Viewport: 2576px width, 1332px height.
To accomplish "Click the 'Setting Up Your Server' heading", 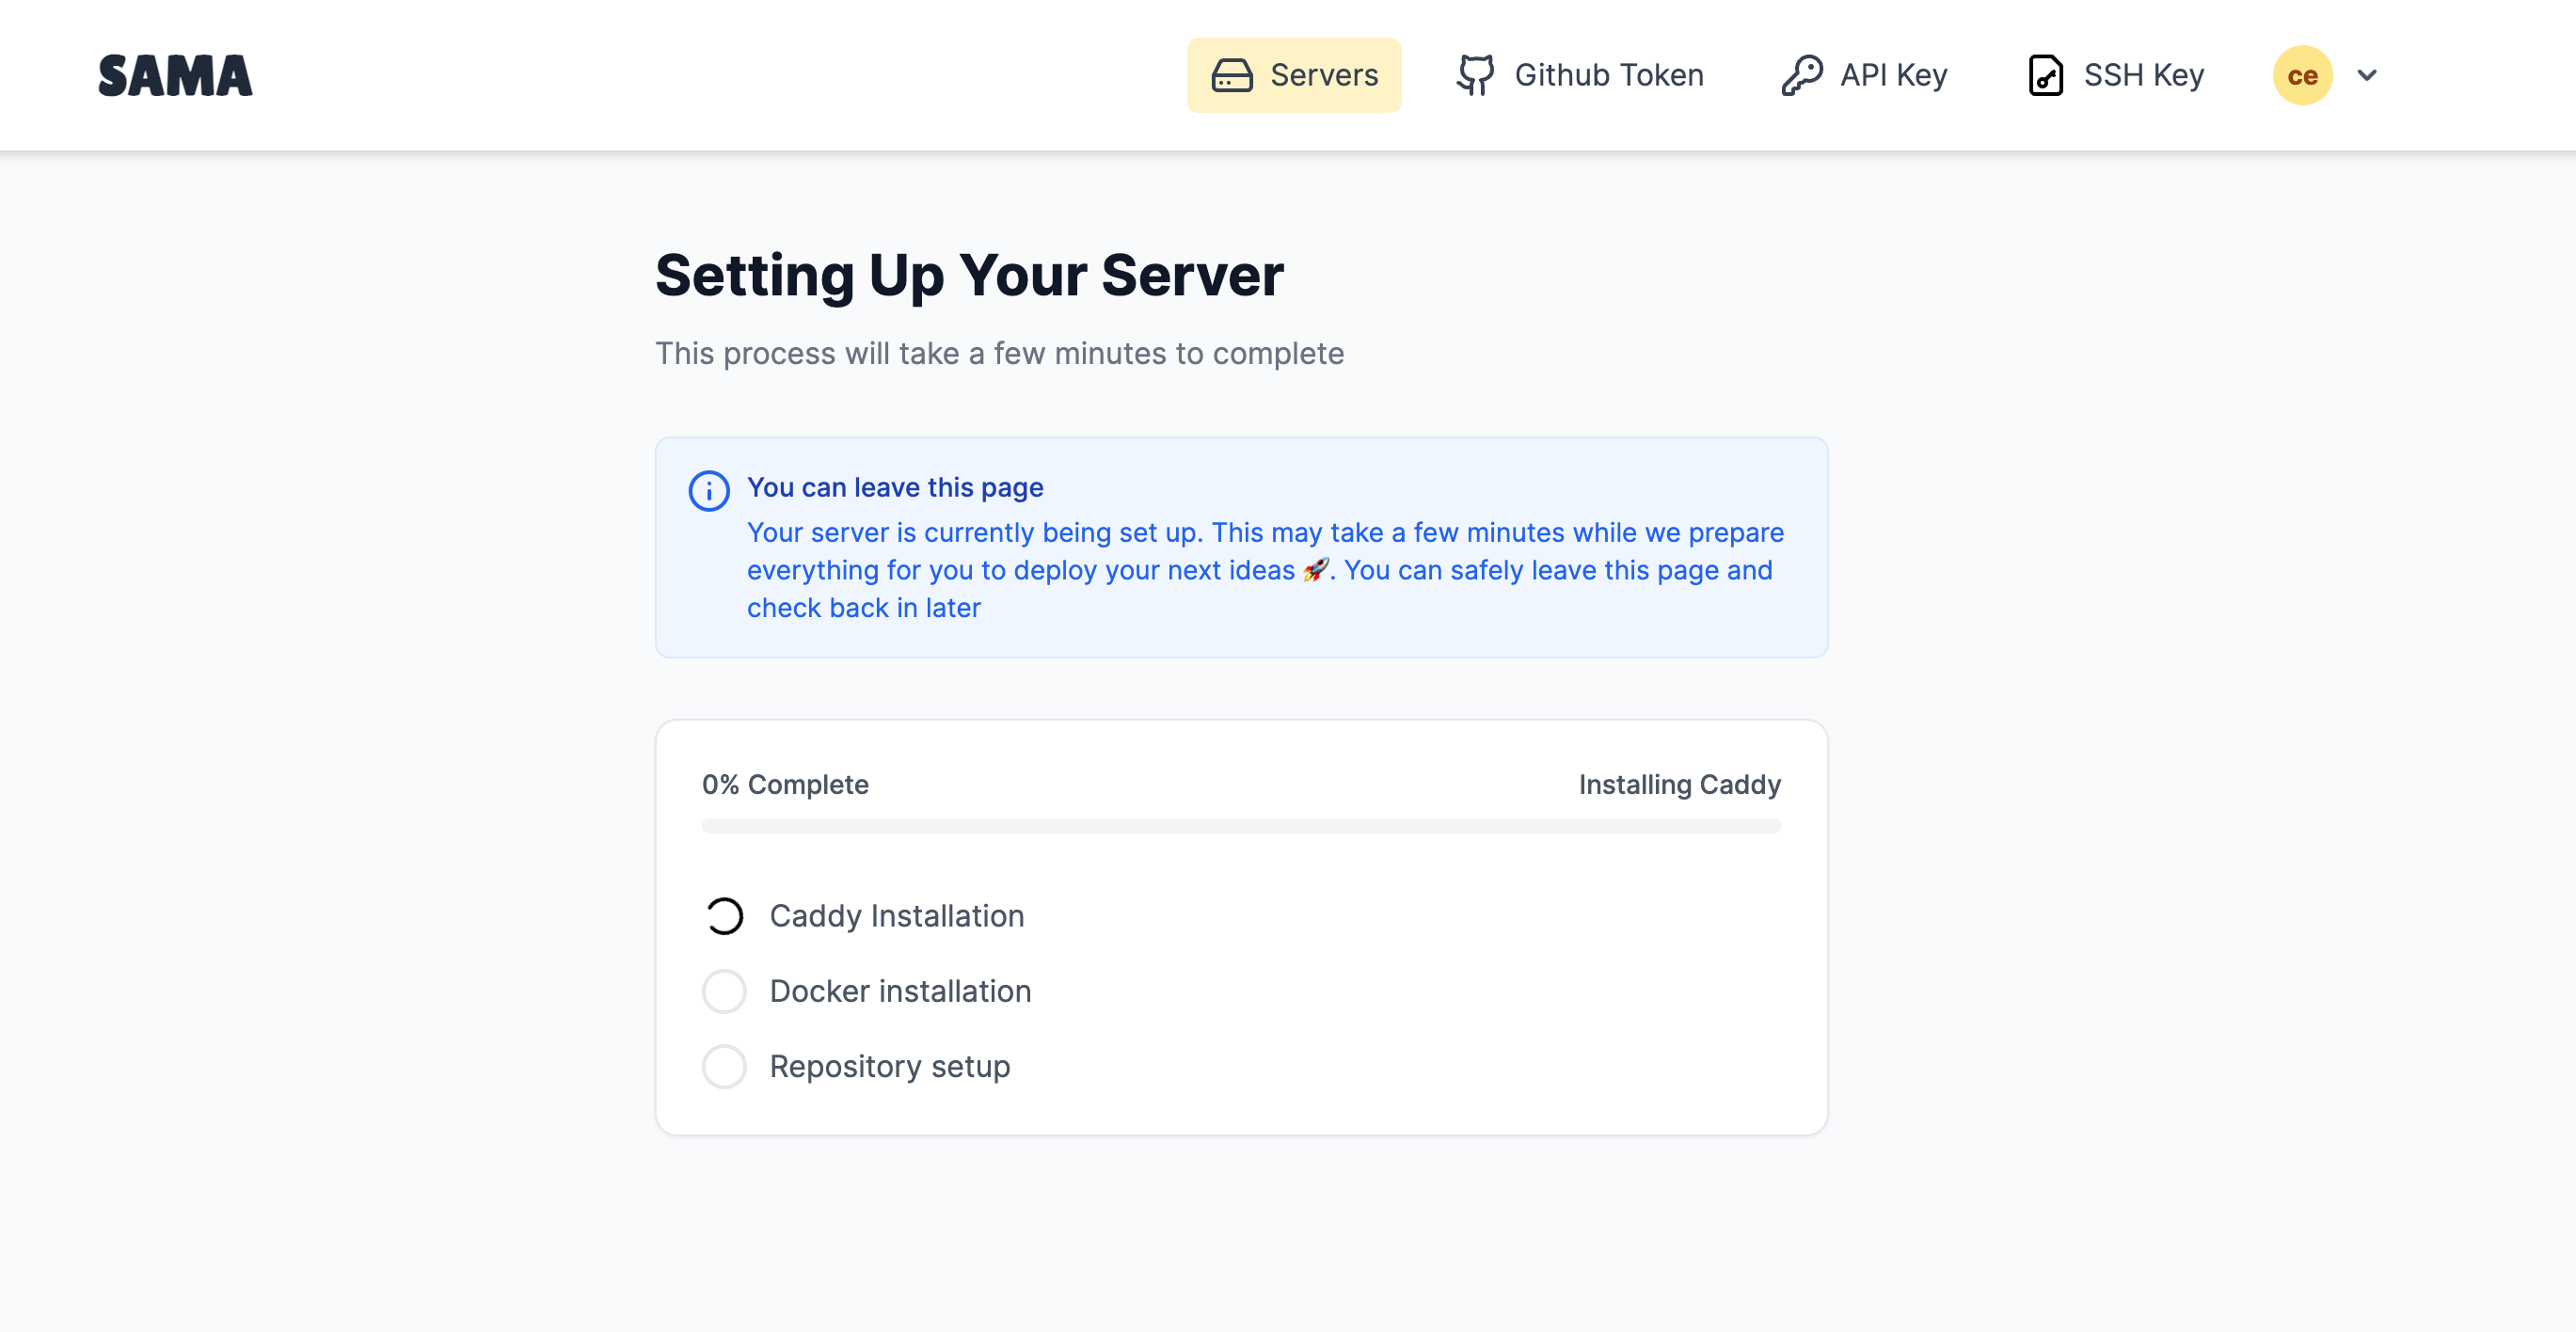I will [969, 275].
